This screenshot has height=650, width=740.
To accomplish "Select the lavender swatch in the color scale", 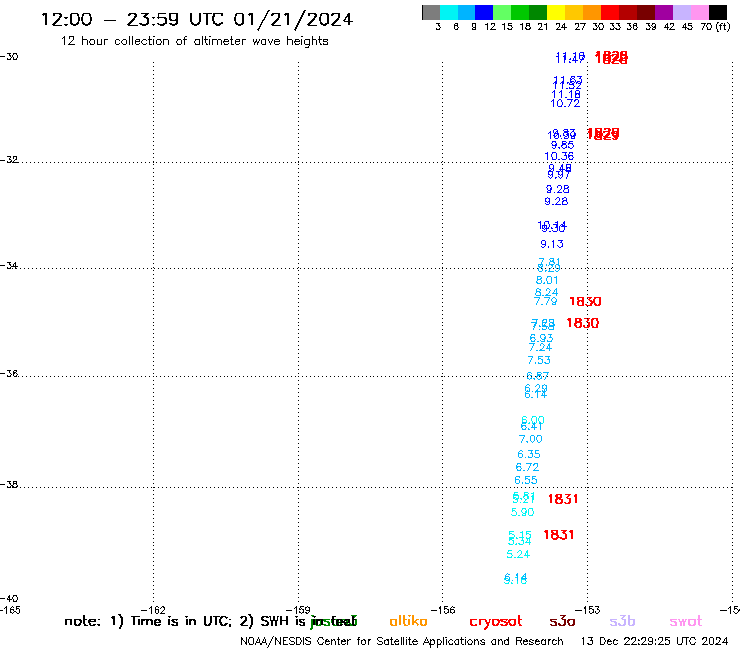I will [x=682, y=12].
